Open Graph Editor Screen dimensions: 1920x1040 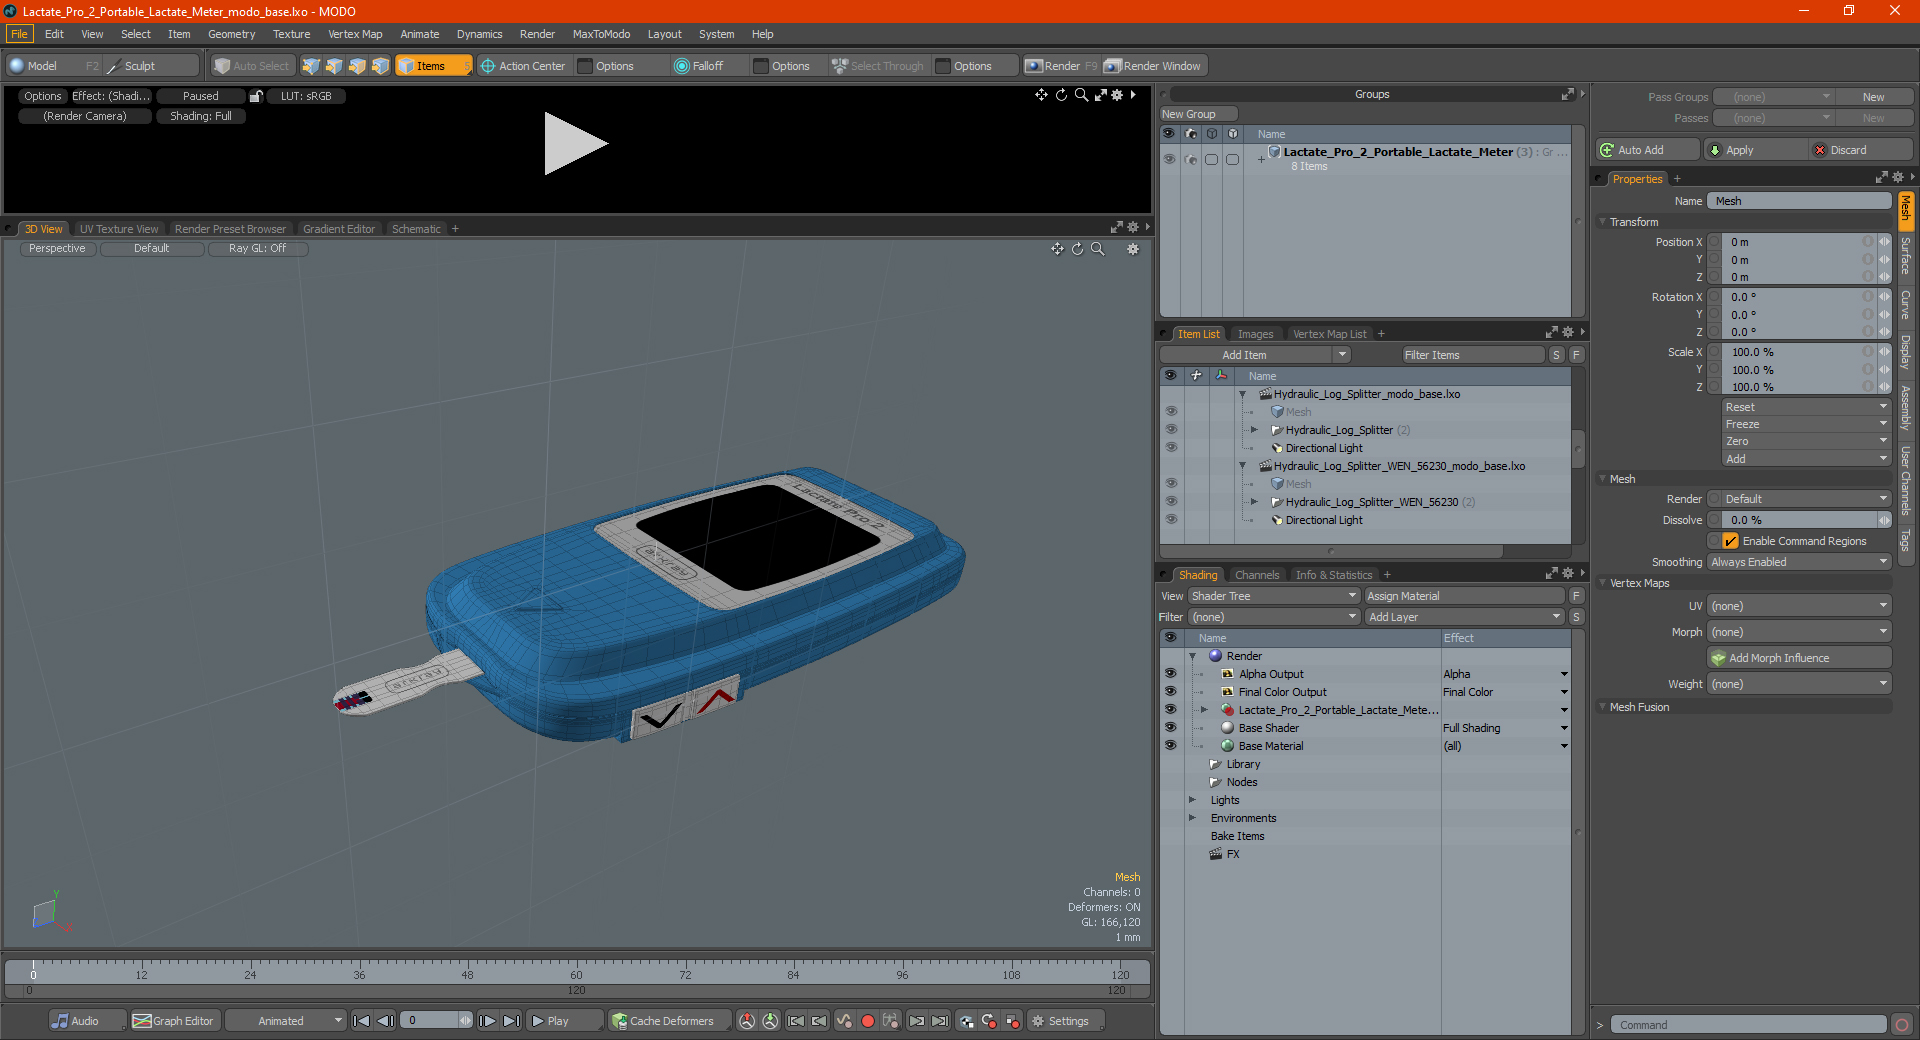point(173,1021)
